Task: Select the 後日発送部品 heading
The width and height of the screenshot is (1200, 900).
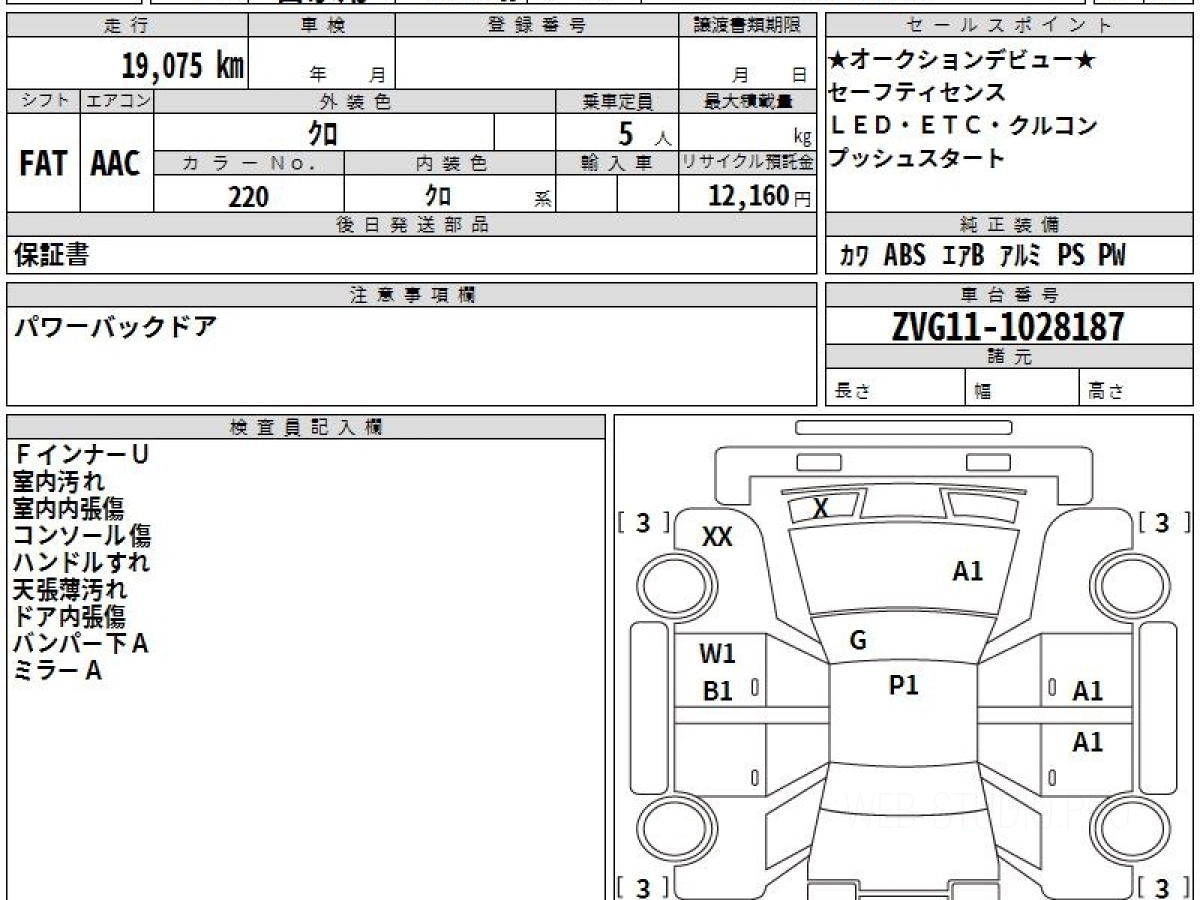Action: tap(412, 225)
